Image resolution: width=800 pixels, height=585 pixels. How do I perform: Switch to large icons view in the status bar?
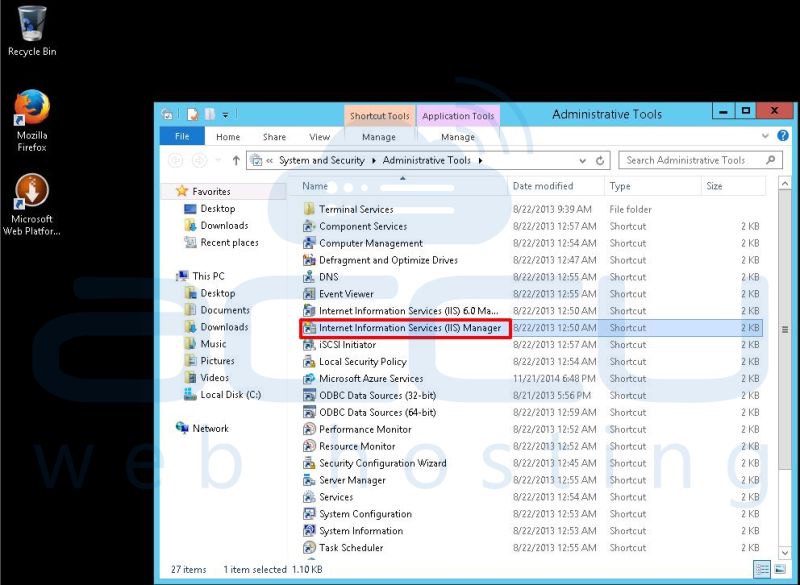pos(780,570)
